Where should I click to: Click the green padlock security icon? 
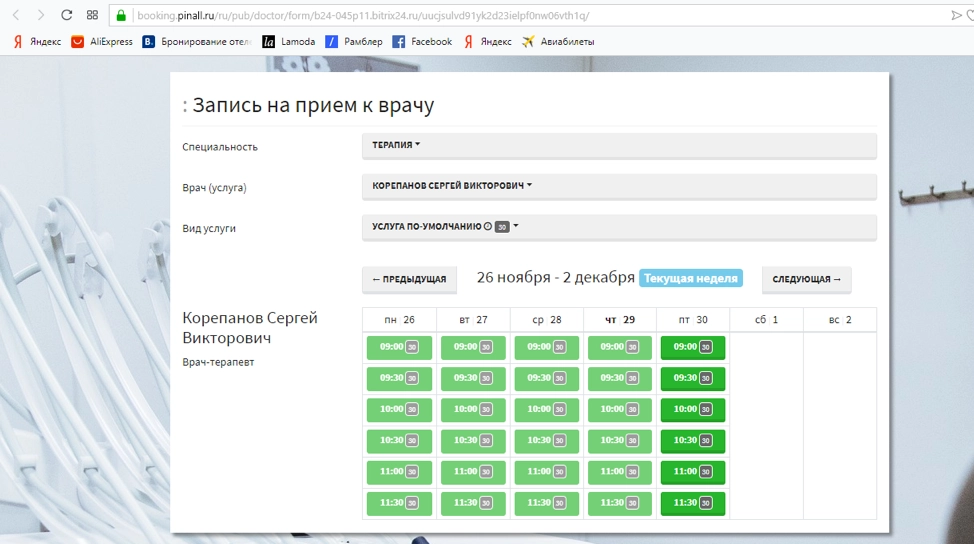(121, 15)
